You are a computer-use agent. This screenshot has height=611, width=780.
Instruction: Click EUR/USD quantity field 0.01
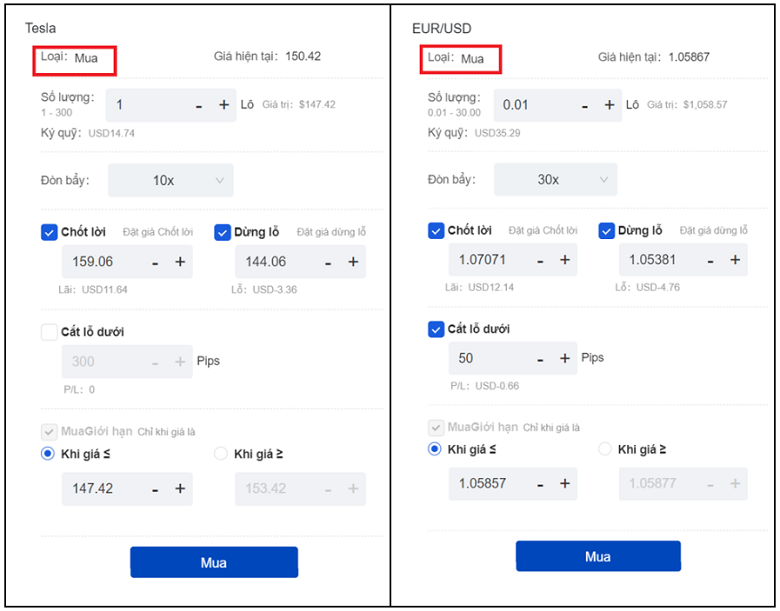tap(535, 105)
